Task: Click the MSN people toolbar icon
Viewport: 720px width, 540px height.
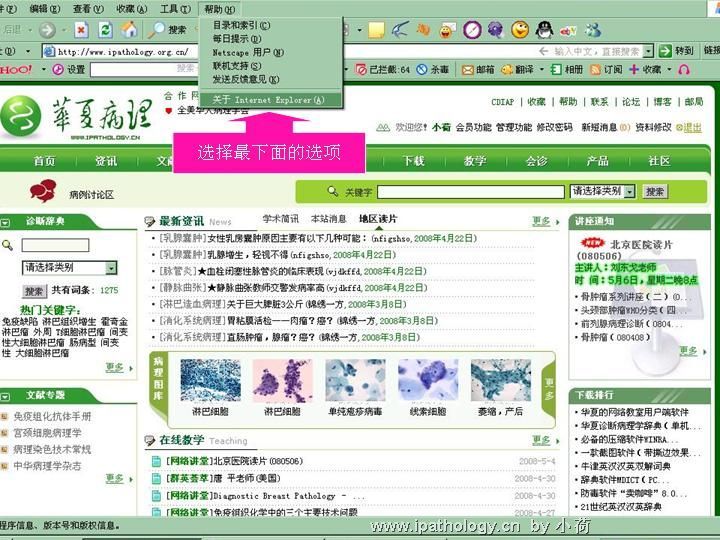Action: point(592,30)
